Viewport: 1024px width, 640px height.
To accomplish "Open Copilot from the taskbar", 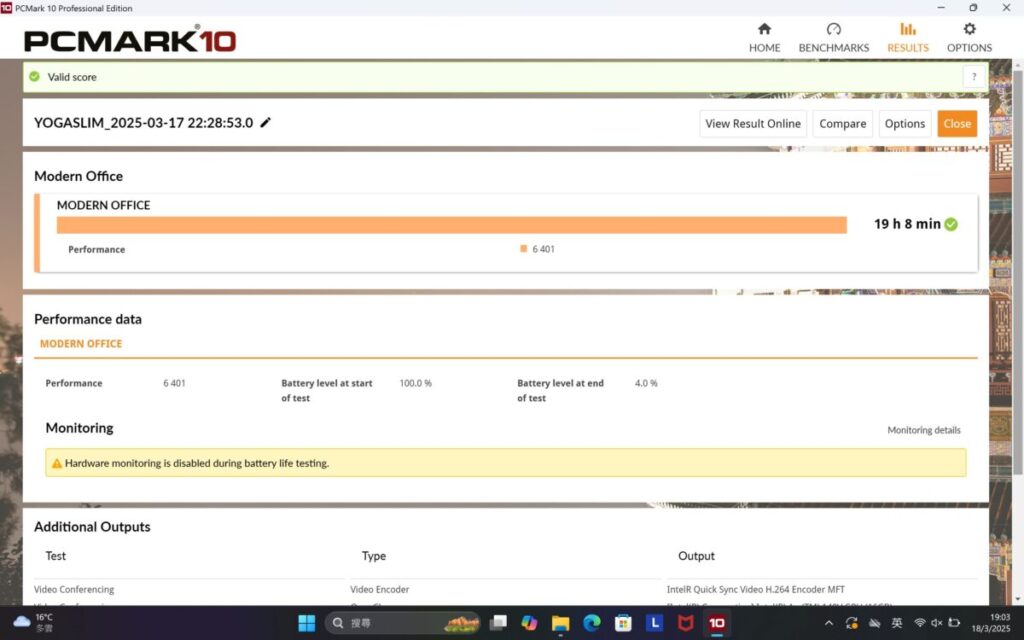I will (x=529, y=623).
